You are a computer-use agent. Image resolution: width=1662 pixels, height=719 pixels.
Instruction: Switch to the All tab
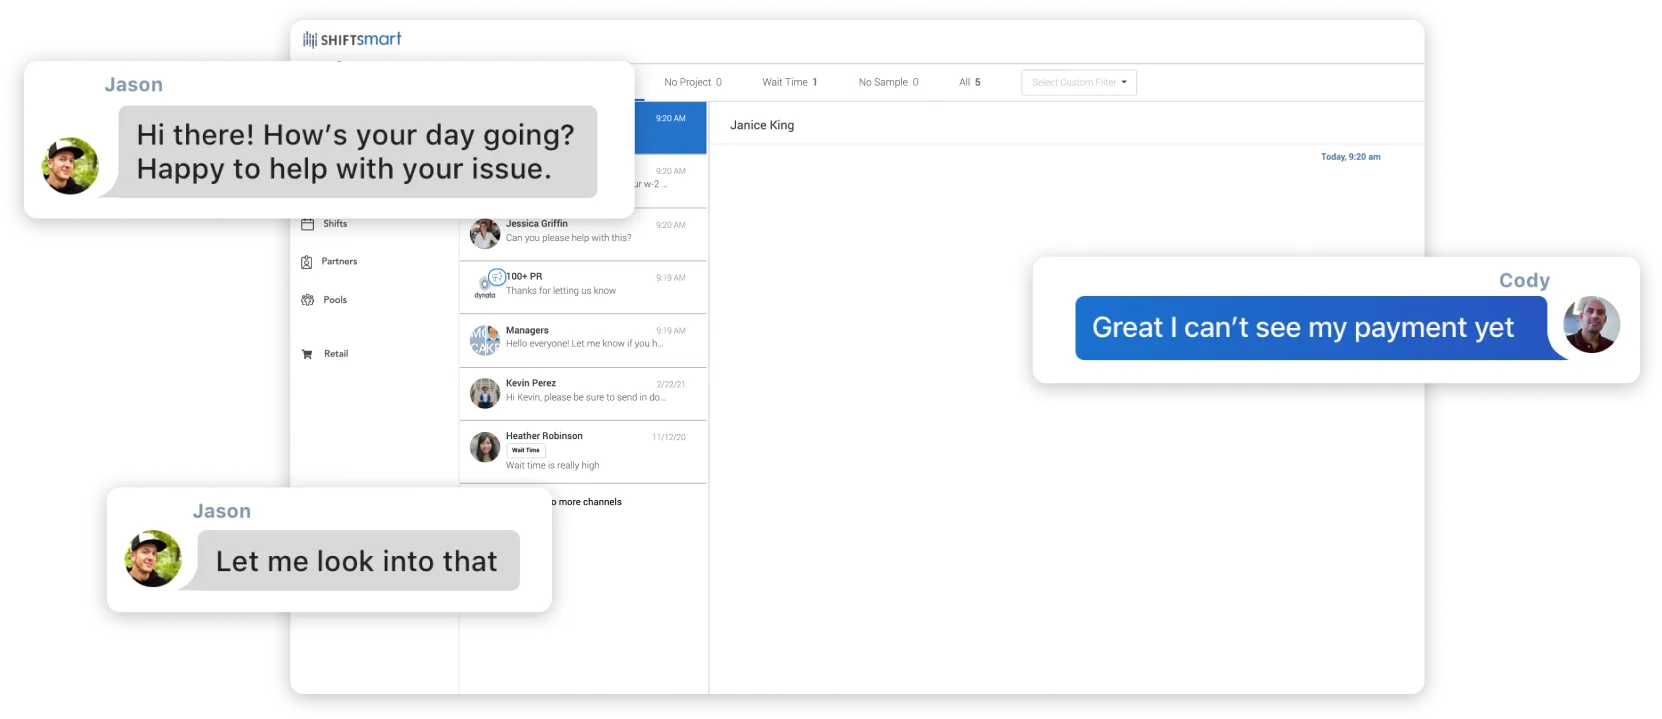tap(970, 82)
